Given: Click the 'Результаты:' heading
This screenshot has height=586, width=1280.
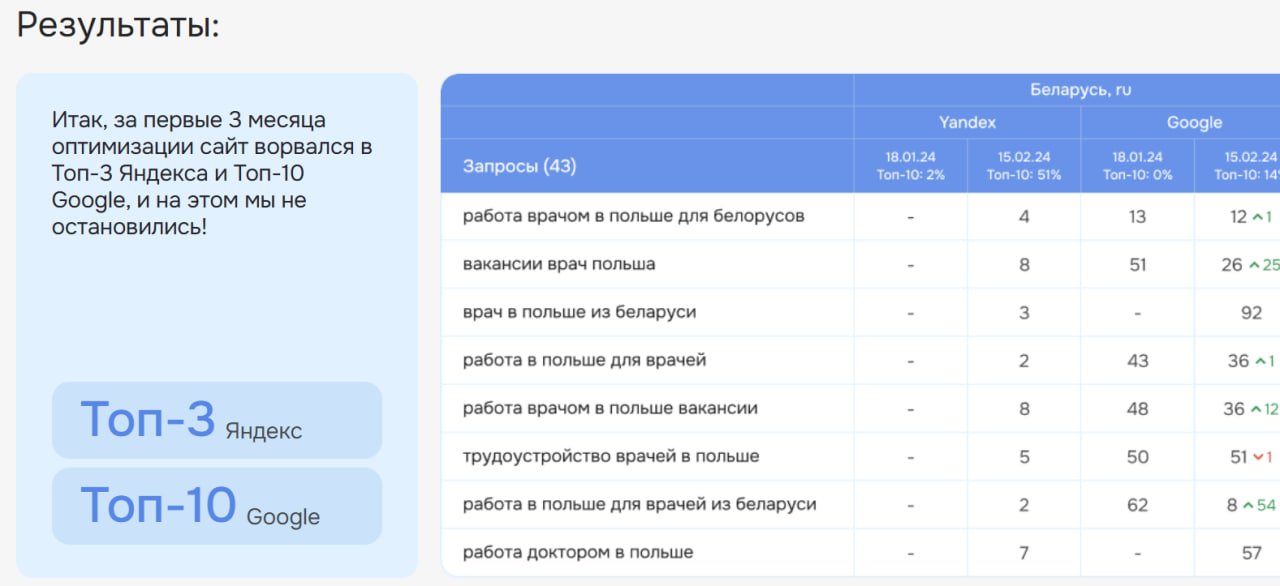Looking at the screenshot, I should pyautogui.click(x=118, y=25).
